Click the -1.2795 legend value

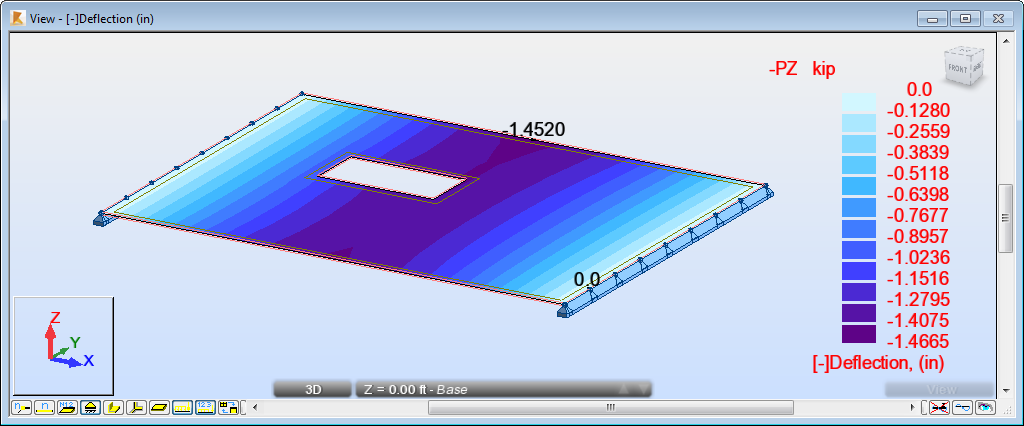pyautogui.click(x=918, y=299)
